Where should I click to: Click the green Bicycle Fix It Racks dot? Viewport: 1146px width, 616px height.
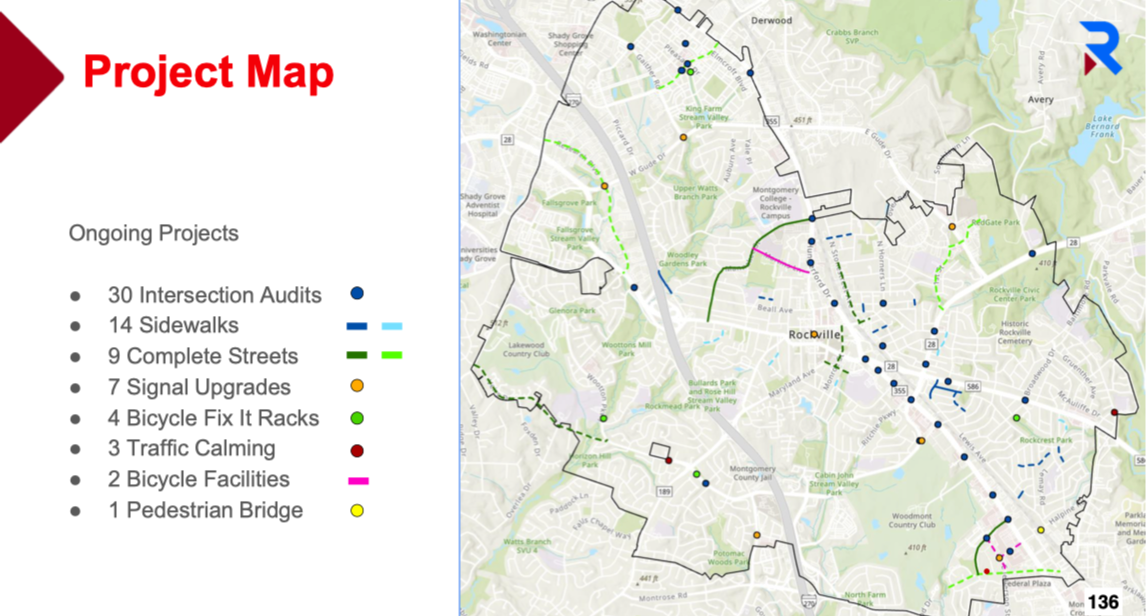click(357, 417)
